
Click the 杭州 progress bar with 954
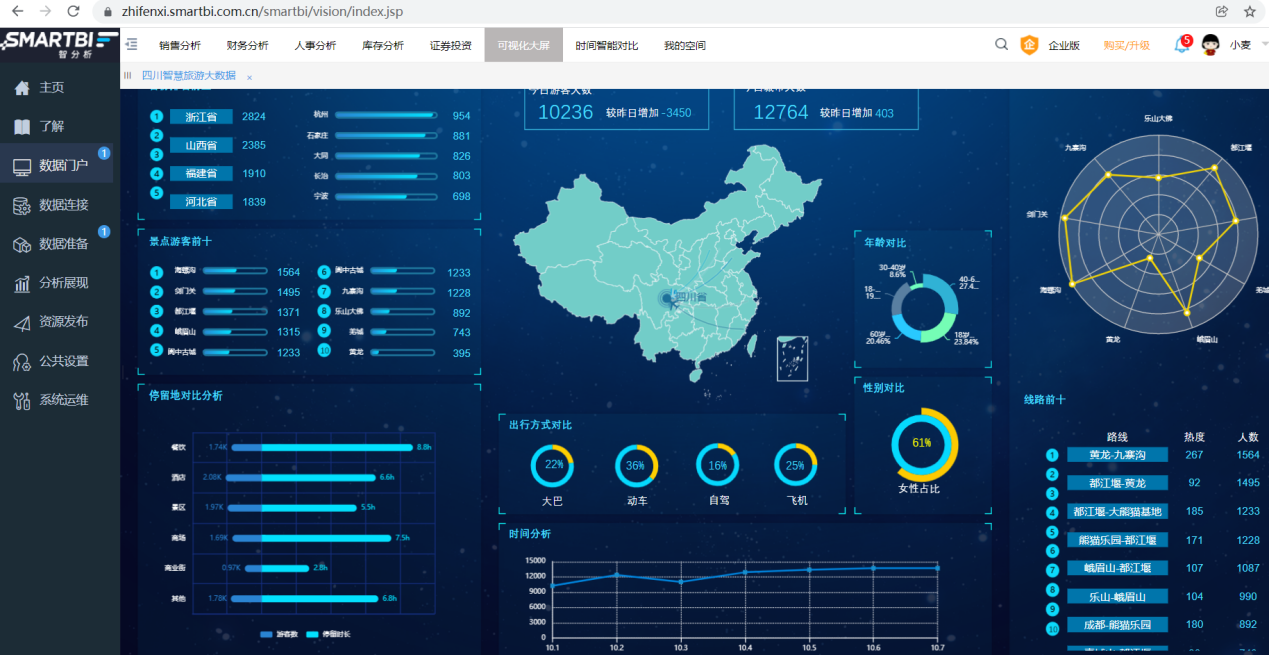click(386, 116)
